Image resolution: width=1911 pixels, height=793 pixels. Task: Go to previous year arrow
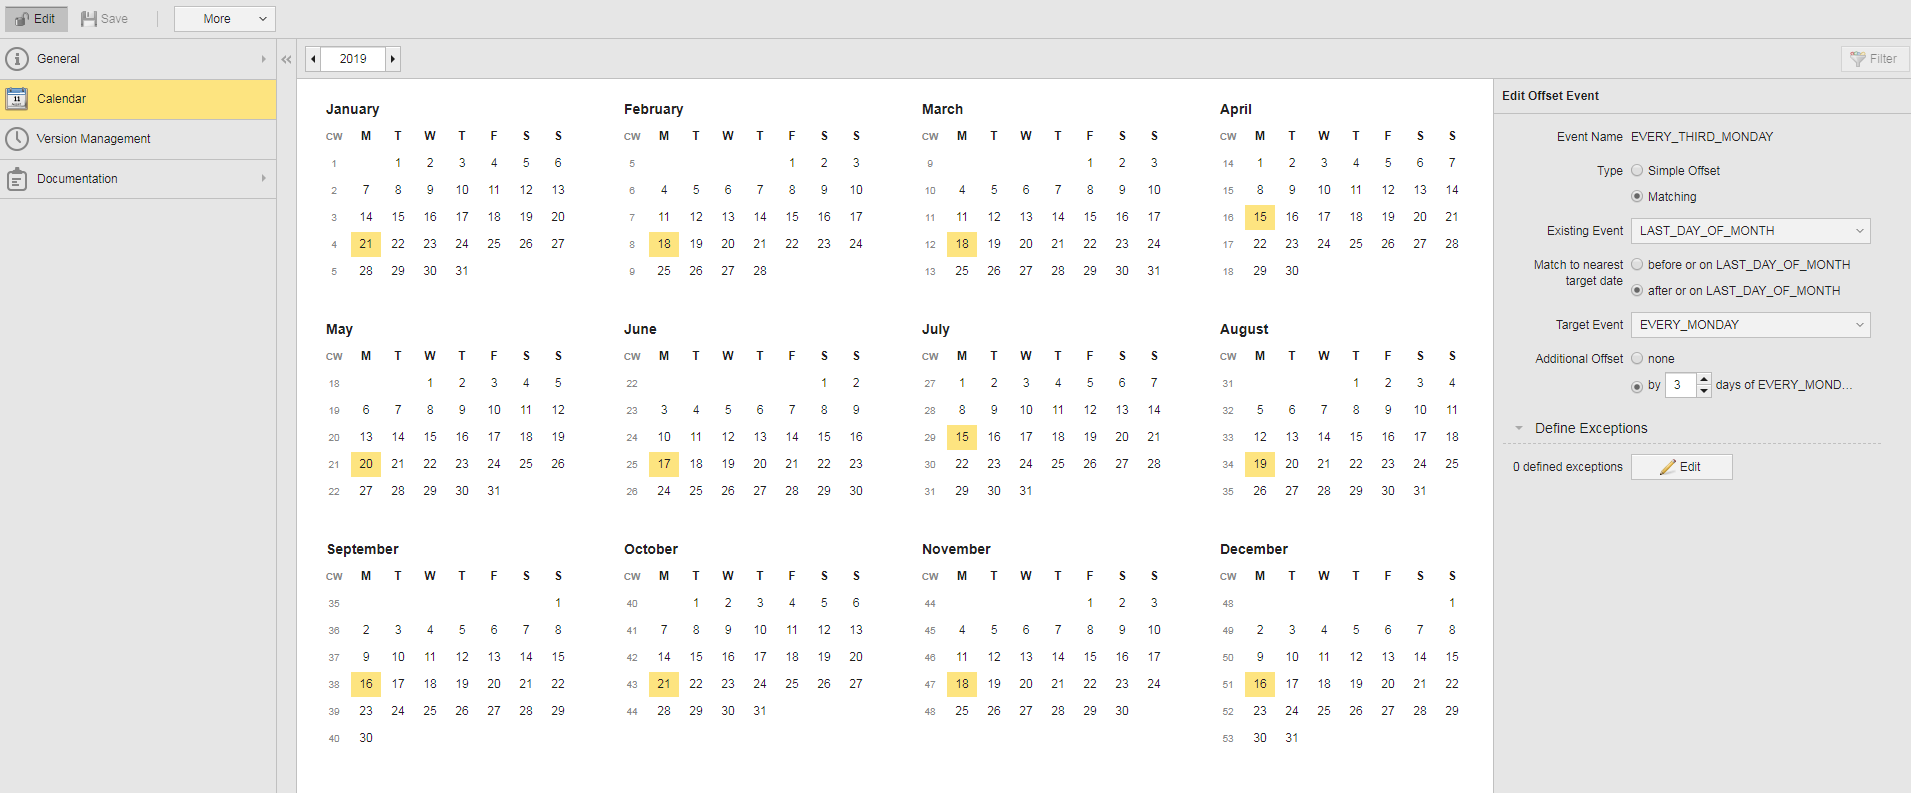pos(314,59)
